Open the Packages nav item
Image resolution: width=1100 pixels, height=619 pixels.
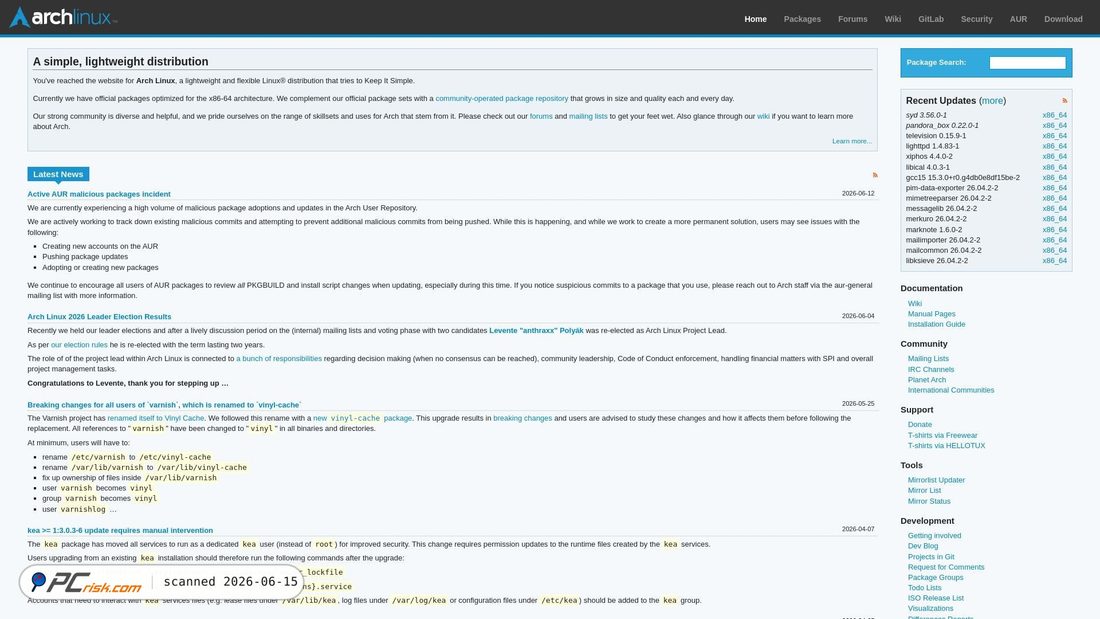(802, 19)
